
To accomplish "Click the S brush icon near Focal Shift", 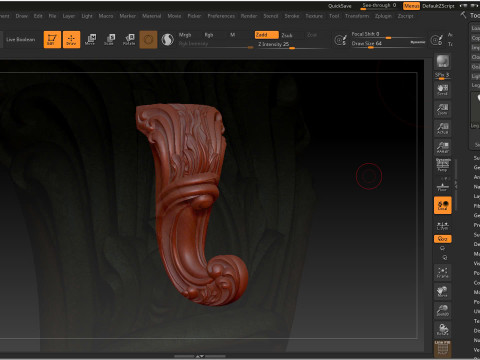I will (x=340, y=40).
